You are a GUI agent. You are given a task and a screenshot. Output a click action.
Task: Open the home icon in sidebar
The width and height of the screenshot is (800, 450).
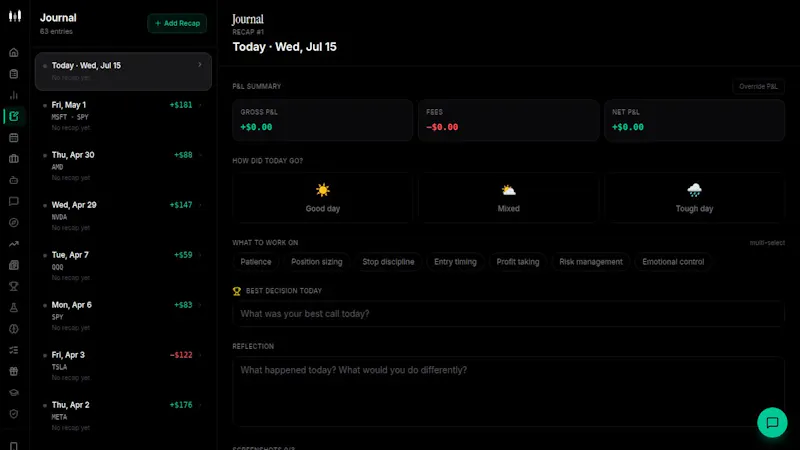point(14,53)
